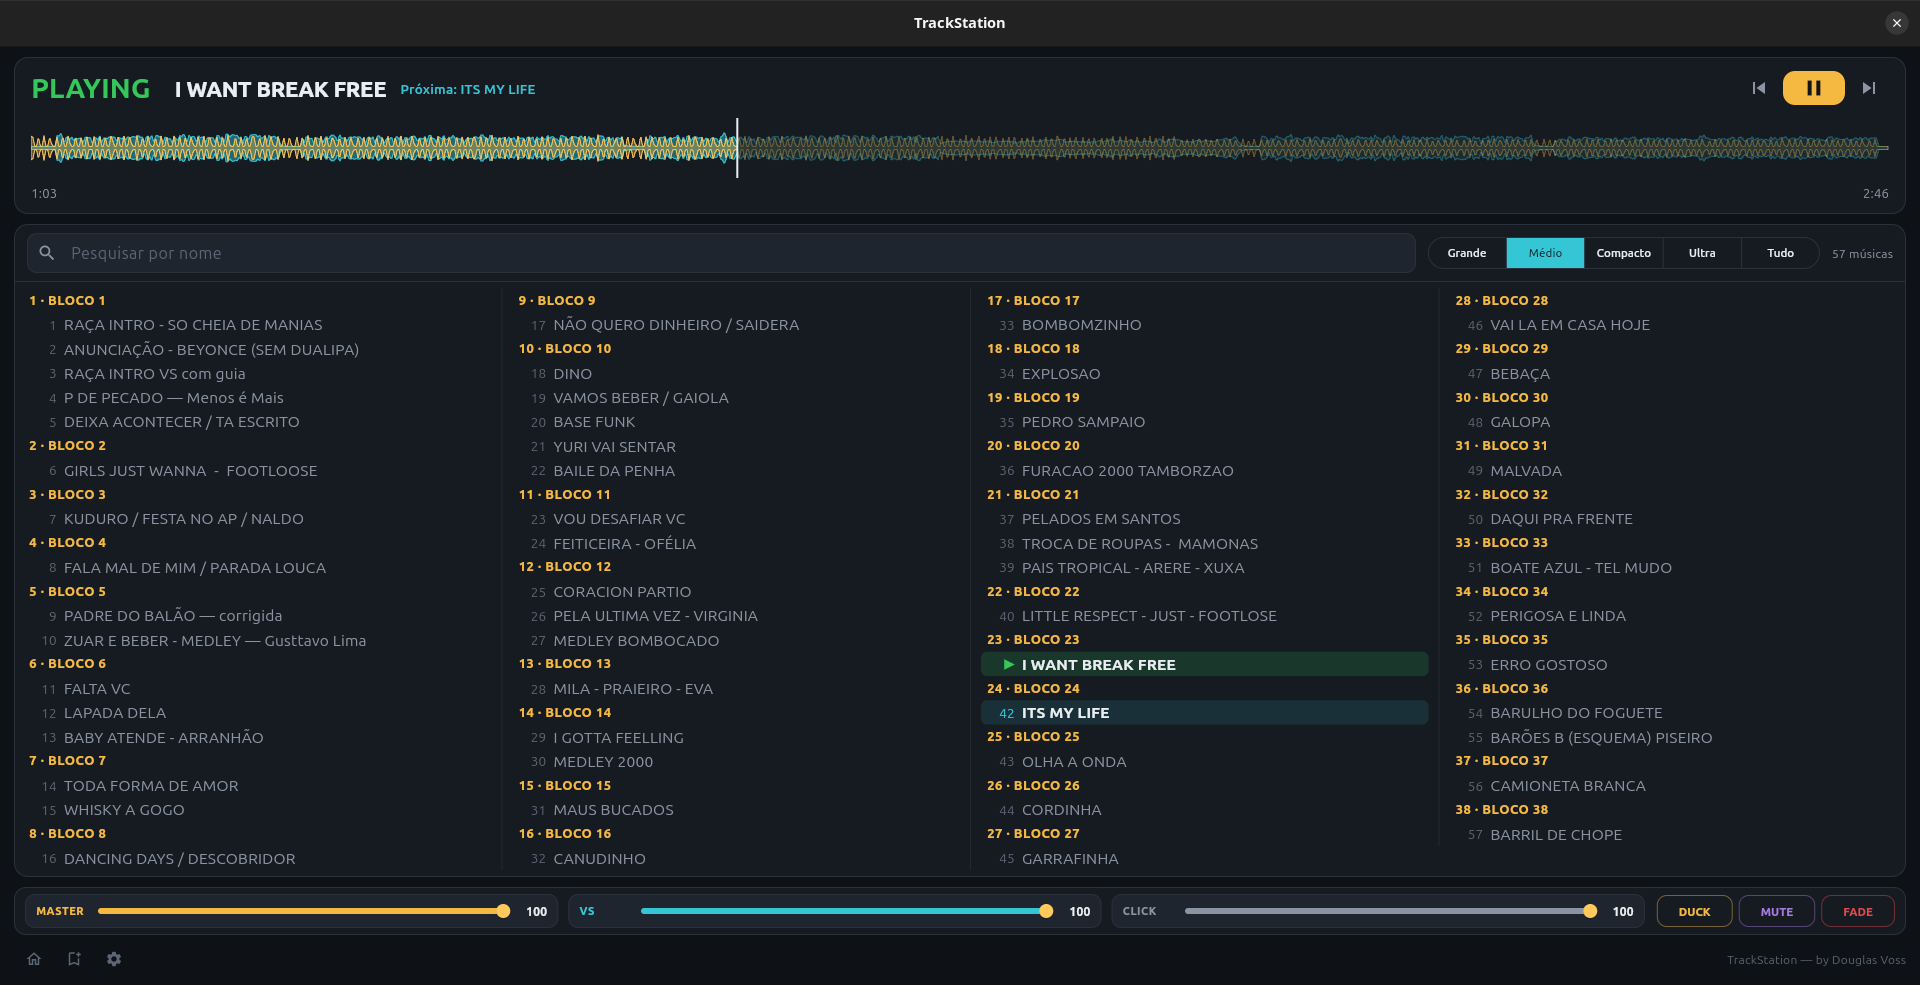Select the Tudo view option

coord(1780,253)
